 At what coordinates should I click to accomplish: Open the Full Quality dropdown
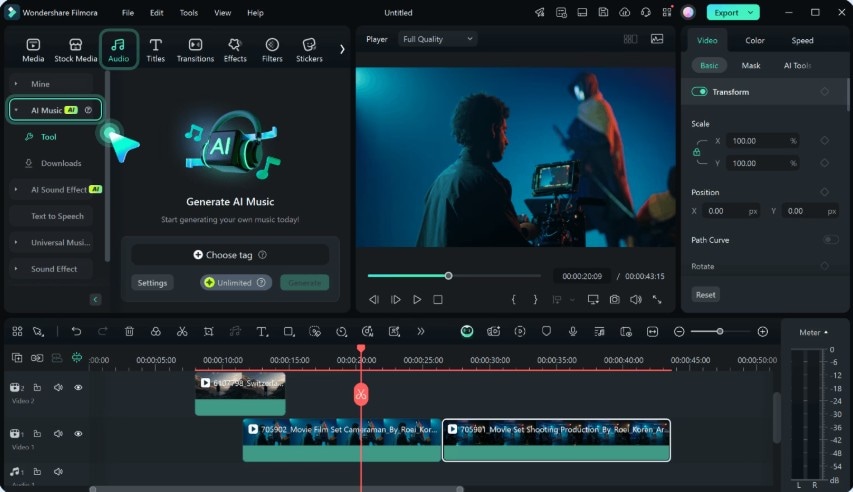point(438,39)
